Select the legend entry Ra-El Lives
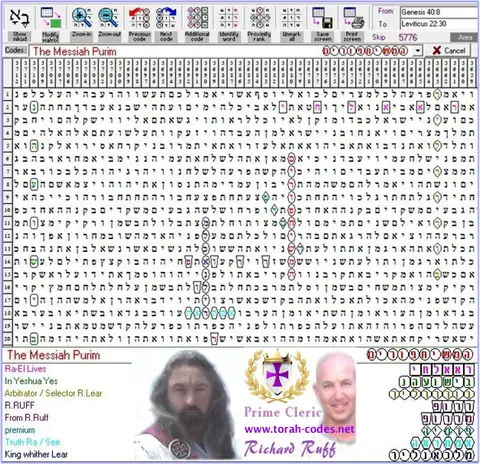 [x=25, y=369]
